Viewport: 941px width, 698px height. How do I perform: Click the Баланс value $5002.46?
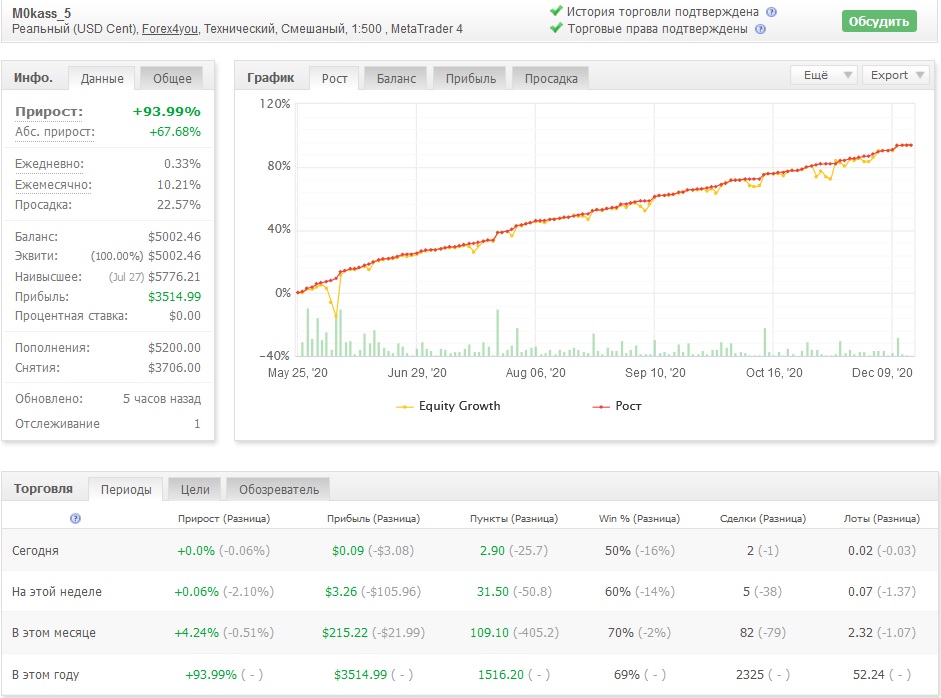coord(174,236)
